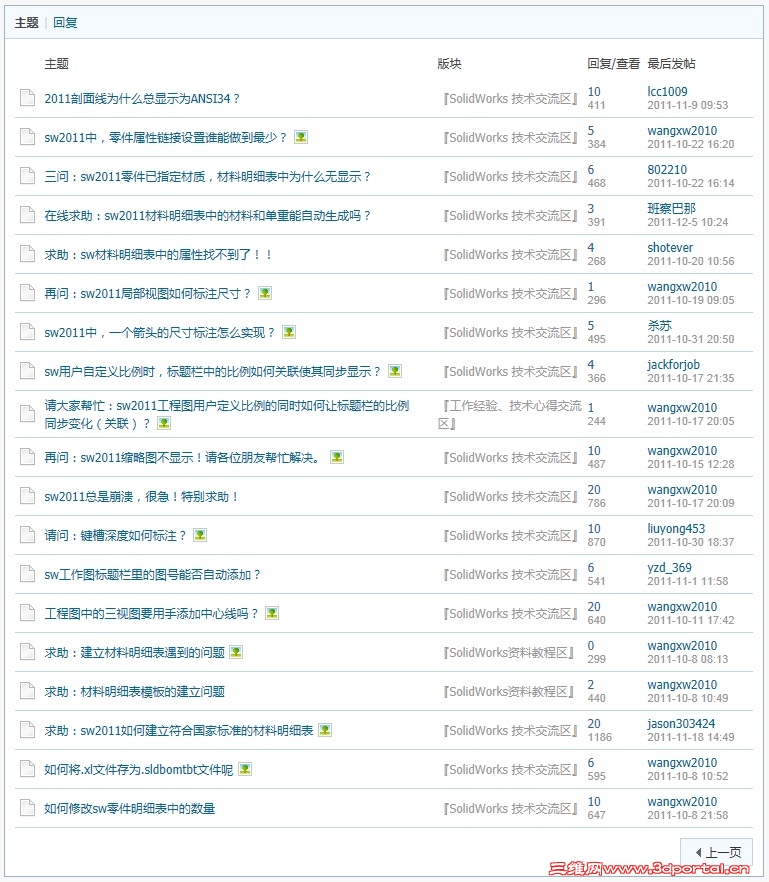
Task: Click last post time 2011-11-9 09:53
Action: point(687,105)
